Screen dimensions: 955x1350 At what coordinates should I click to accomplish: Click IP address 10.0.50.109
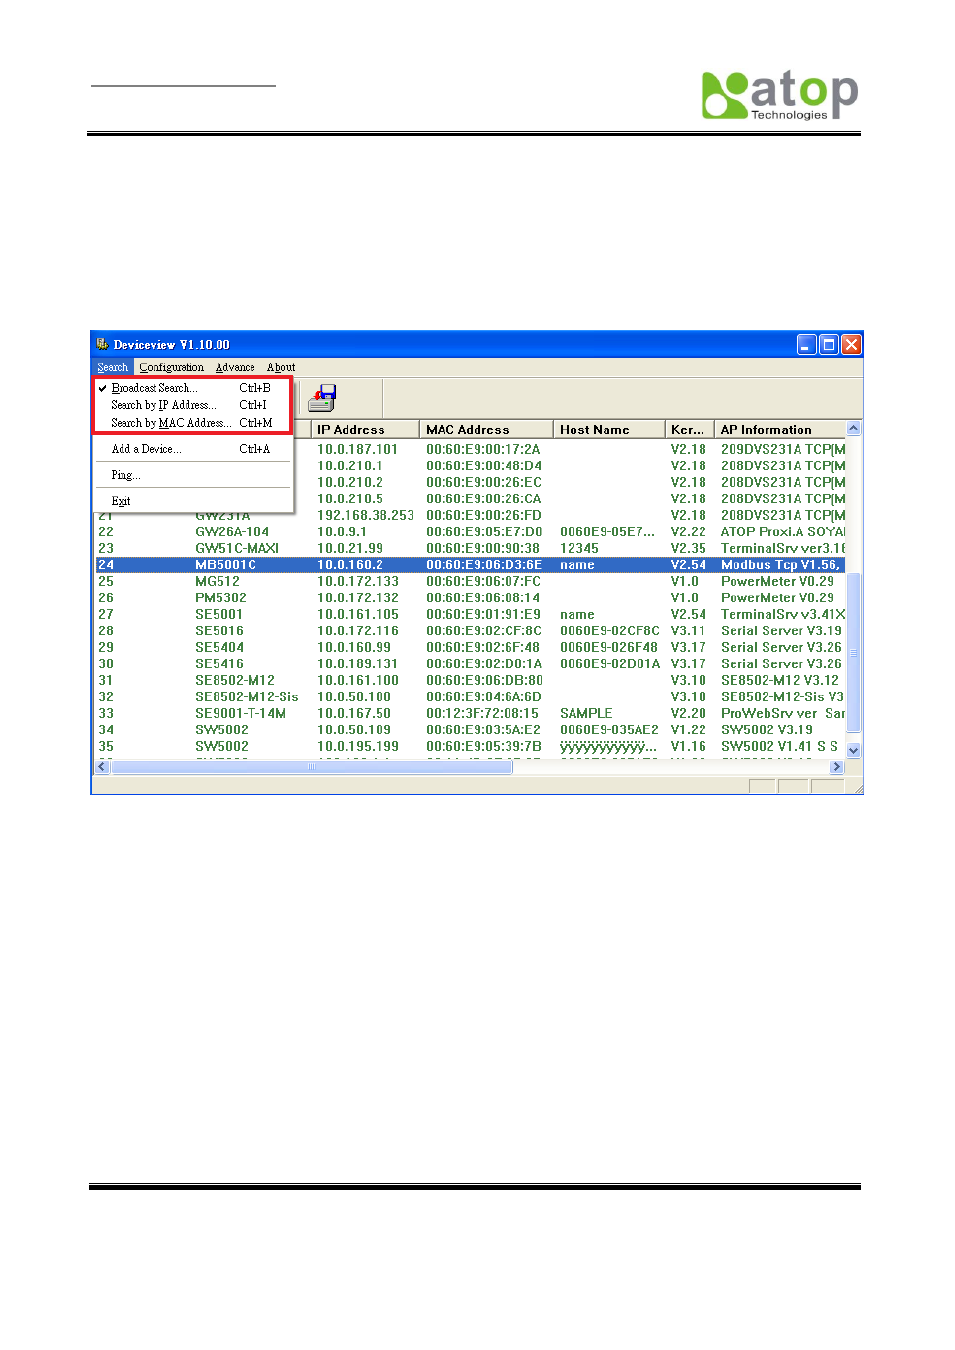coord(354,730)
